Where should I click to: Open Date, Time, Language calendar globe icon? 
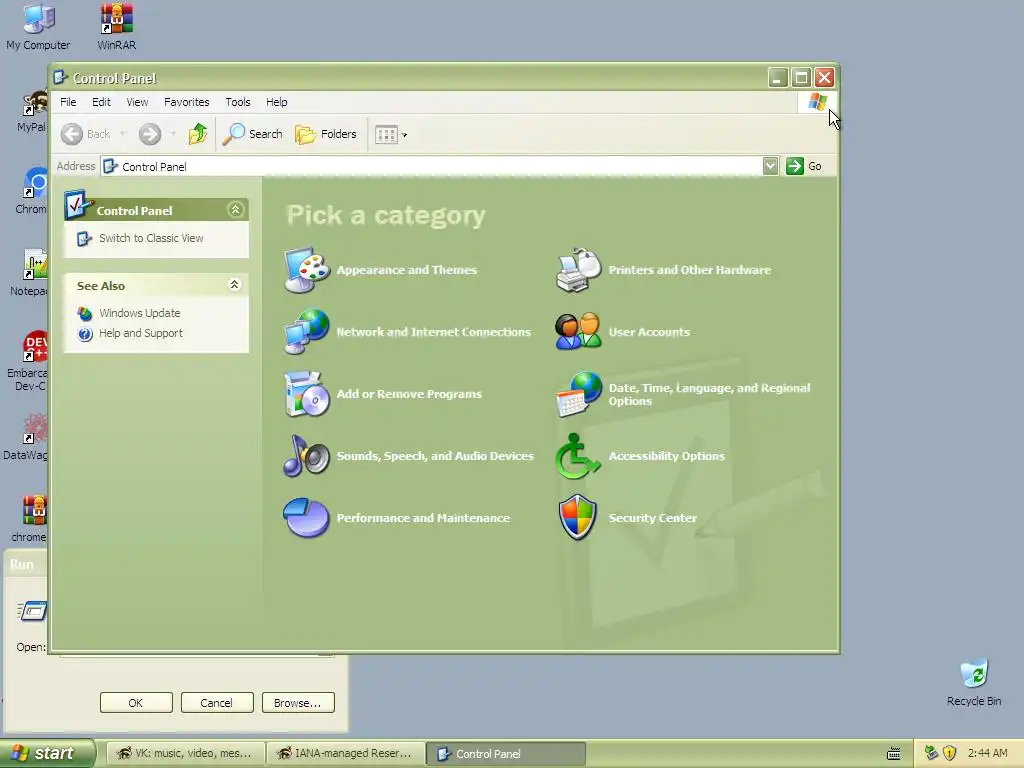tap(579, 394)
